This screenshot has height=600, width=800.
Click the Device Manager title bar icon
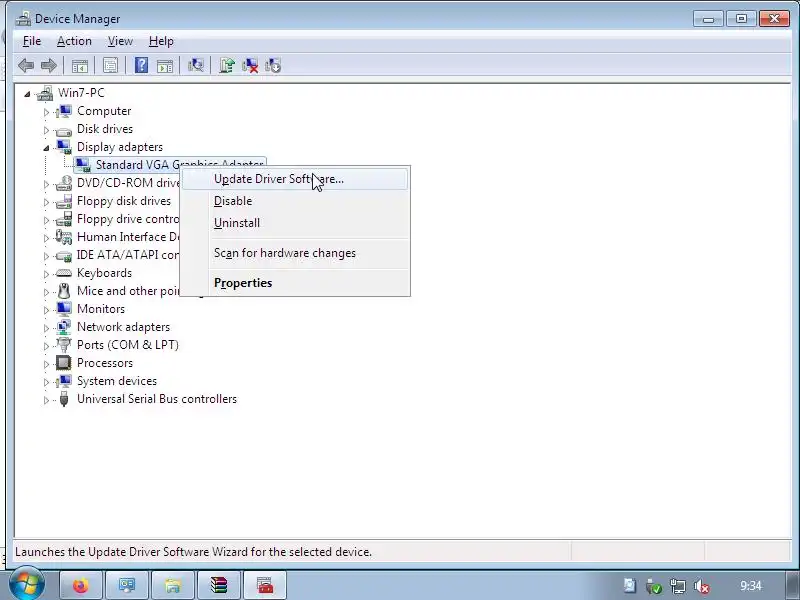tap(23, 19)
